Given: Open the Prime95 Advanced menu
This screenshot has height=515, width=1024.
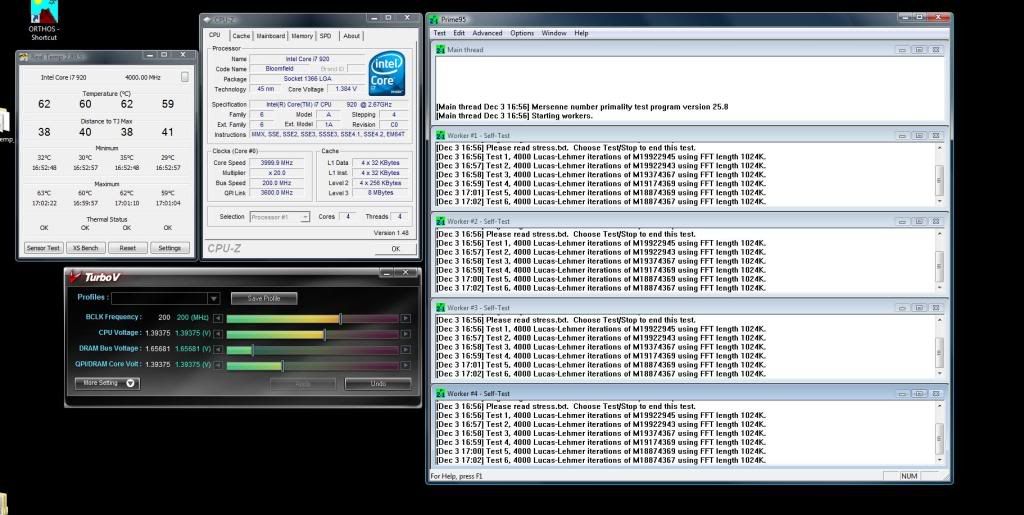Looking at the screenshot, I should tap(487, 33).
